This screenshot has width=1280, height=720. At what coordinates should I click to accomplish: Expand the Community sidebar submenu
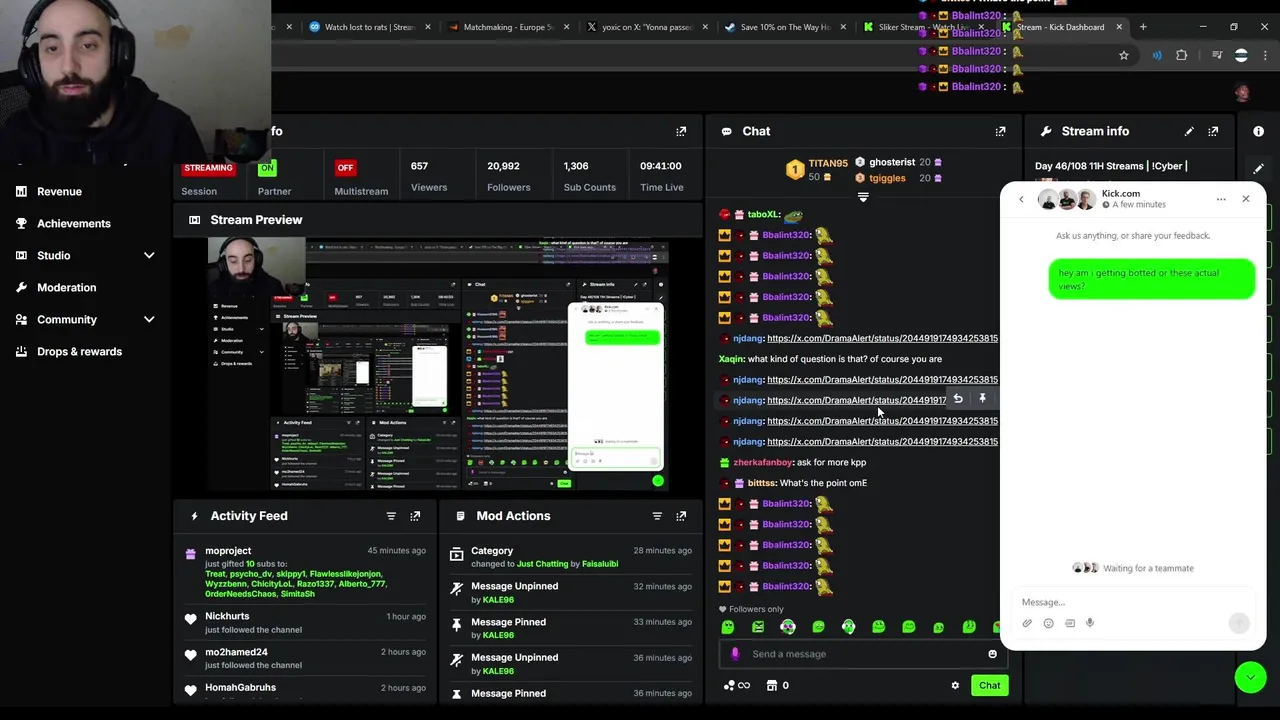[149, 319]
